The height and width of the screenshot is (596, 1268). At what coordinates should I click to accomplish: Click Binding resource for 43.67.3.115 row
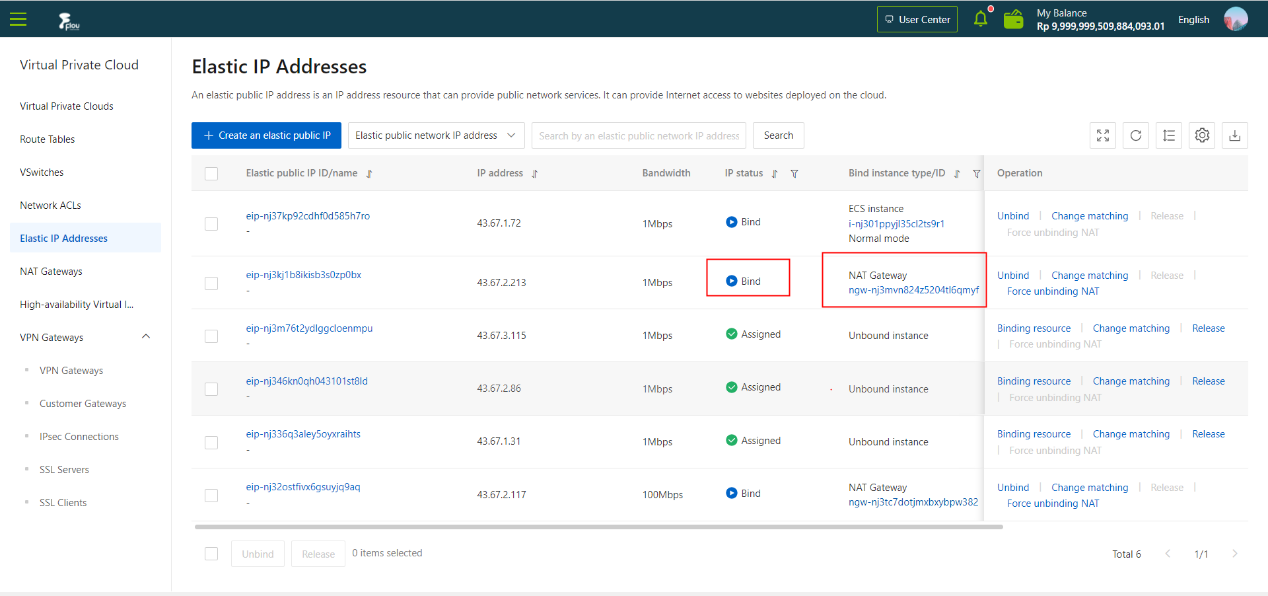[1034, 328]
